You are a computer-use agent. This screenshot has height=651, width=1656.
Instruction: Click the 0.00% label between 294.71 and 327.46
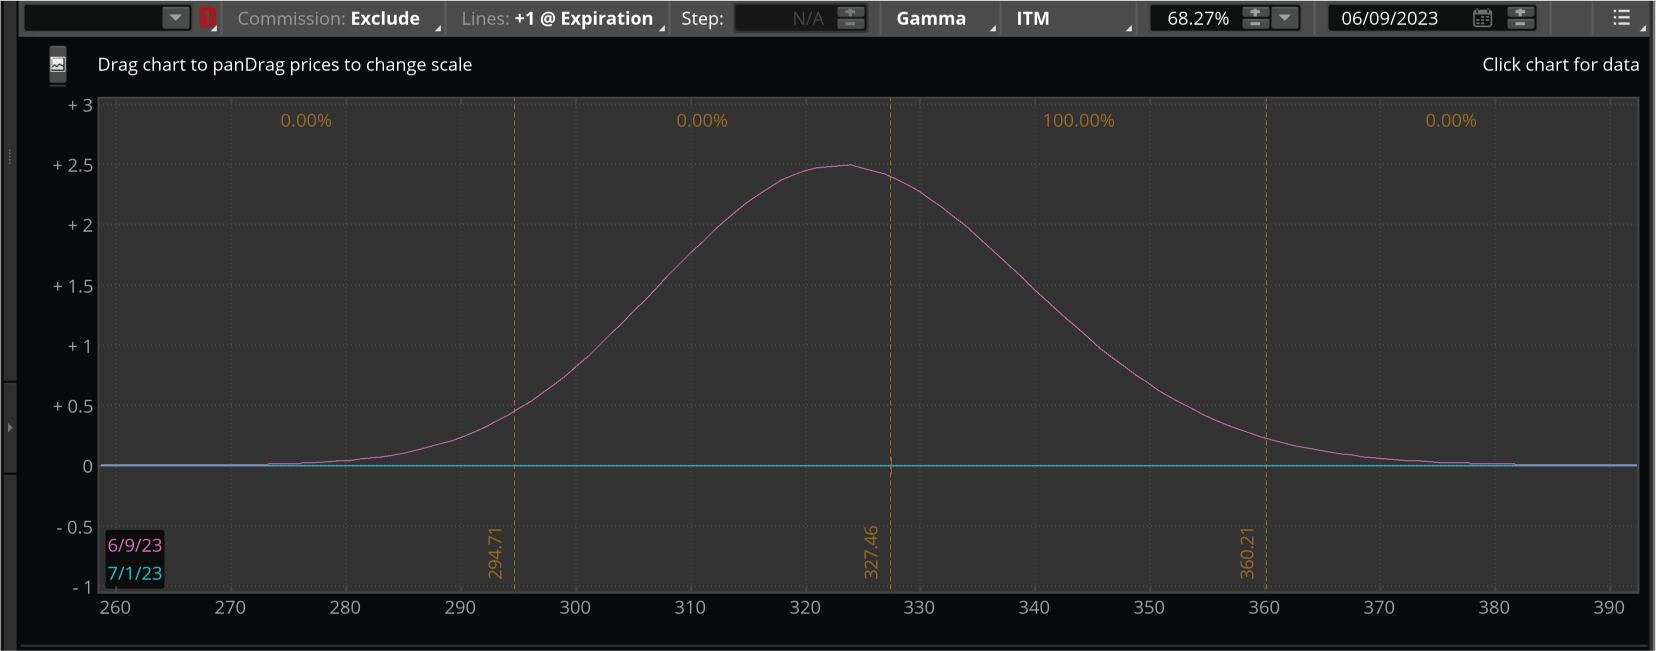pyautogui.click(x=702, y=121)
